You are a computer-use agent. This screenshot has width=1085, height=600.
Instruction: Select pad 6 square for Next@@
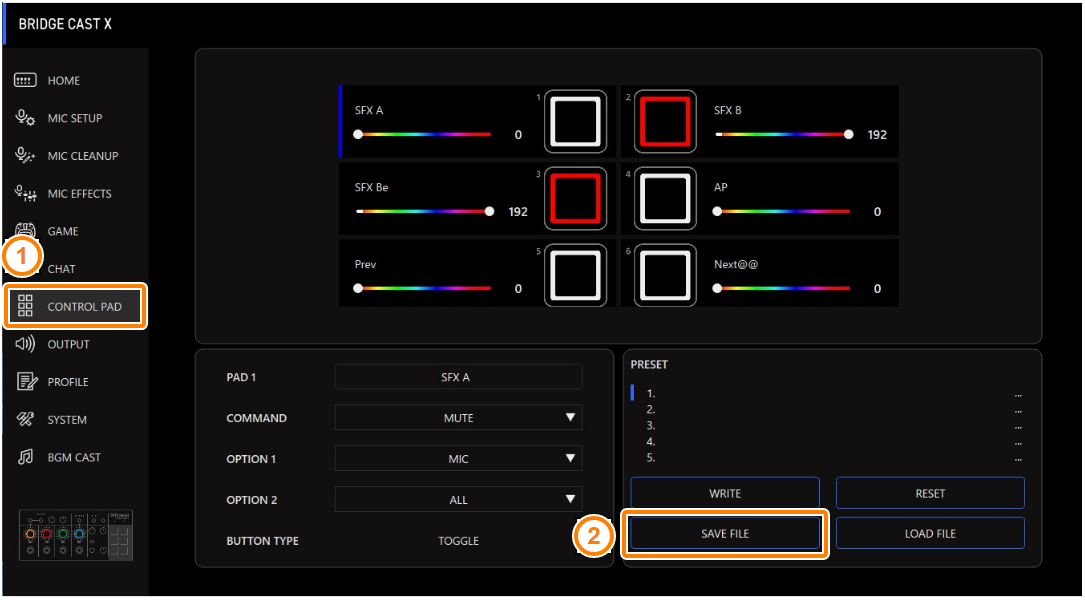(665, 275)
